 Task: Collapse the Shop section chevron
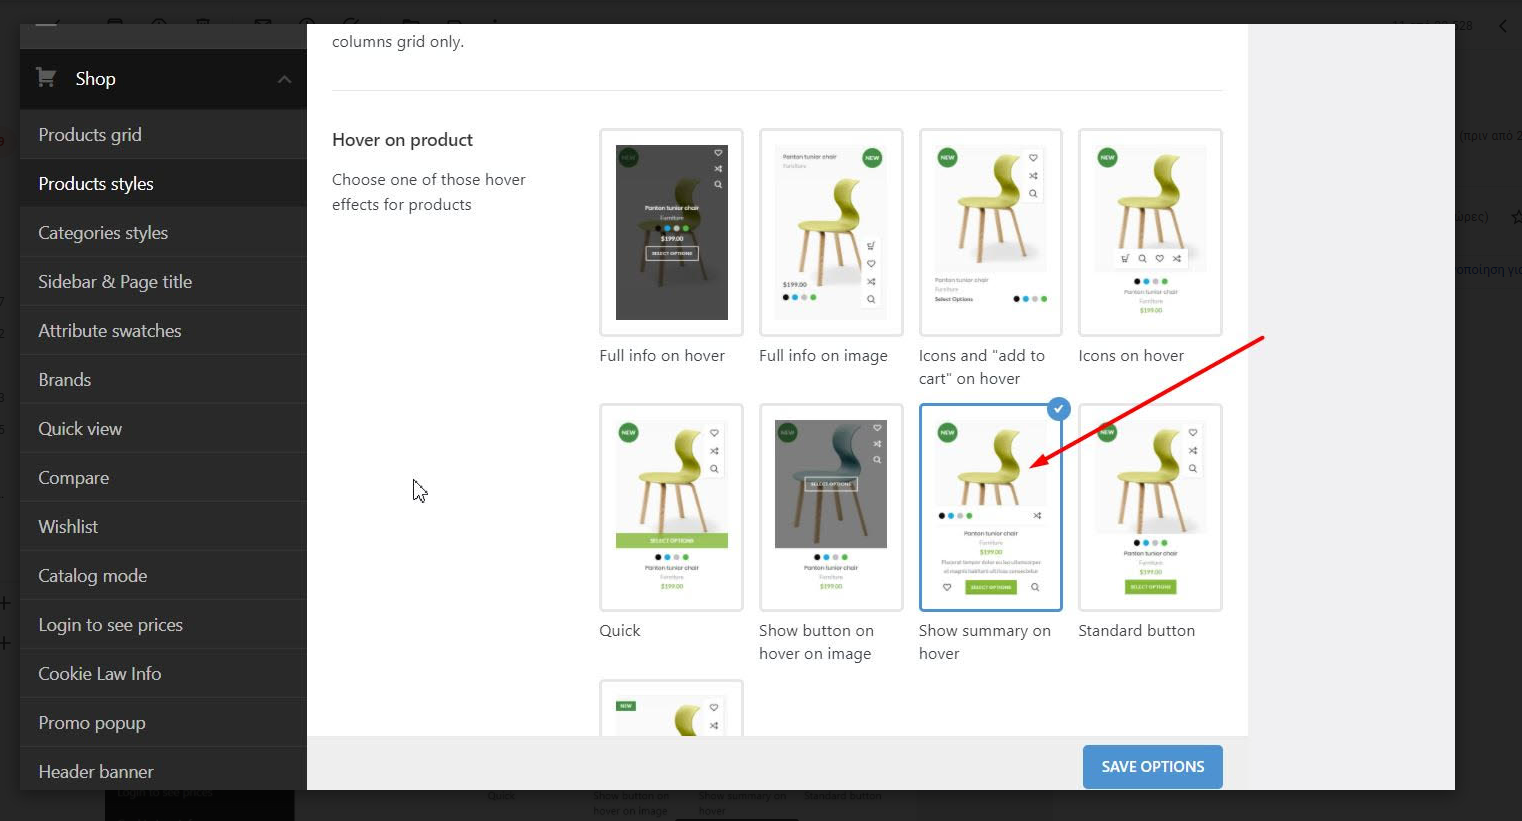pos(284,79)
